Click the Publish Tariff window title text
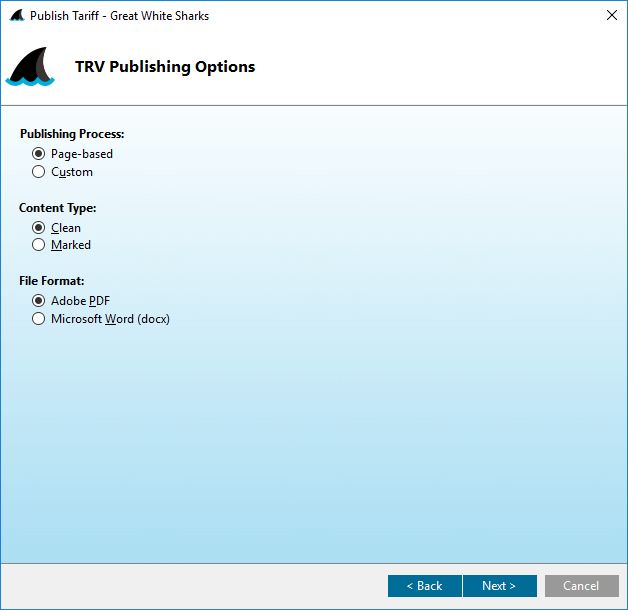This screenshot has height=610, width=628. [120, 16]
